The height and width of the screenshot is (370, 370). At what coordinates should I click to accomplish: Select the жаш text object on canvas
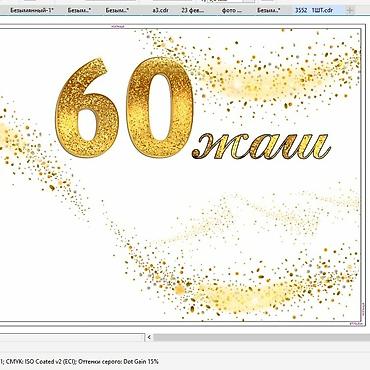click(261, 146)
